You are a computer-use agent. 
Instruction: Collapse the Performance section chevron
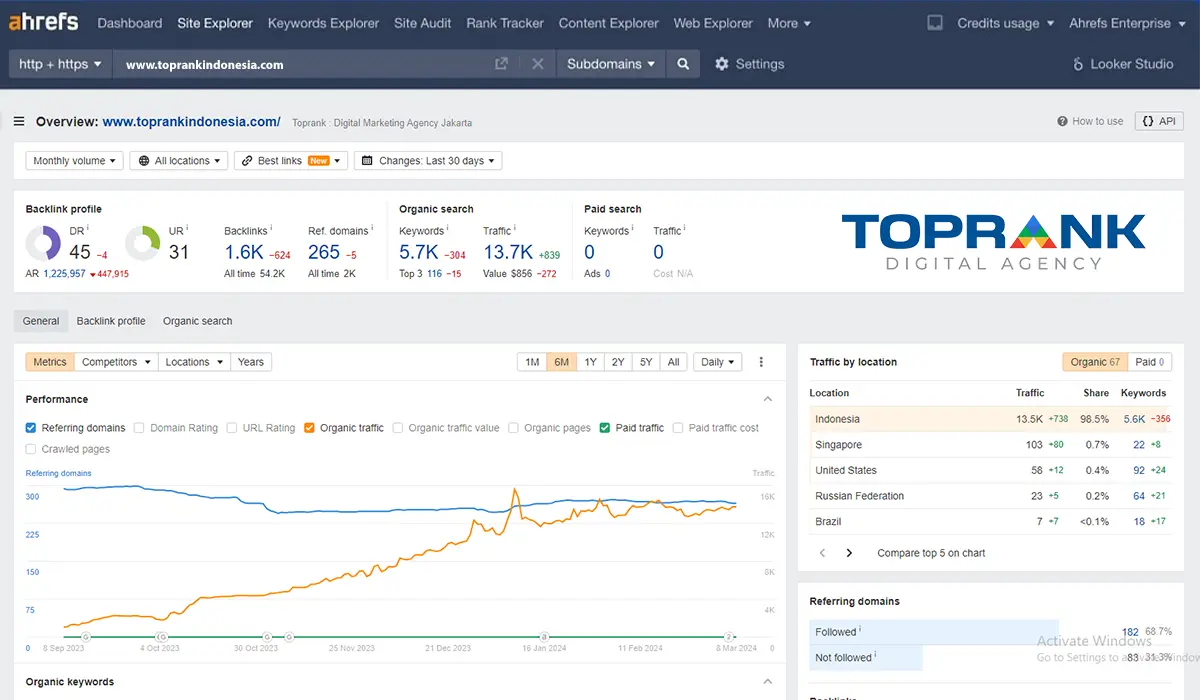(x=768, y=399)
